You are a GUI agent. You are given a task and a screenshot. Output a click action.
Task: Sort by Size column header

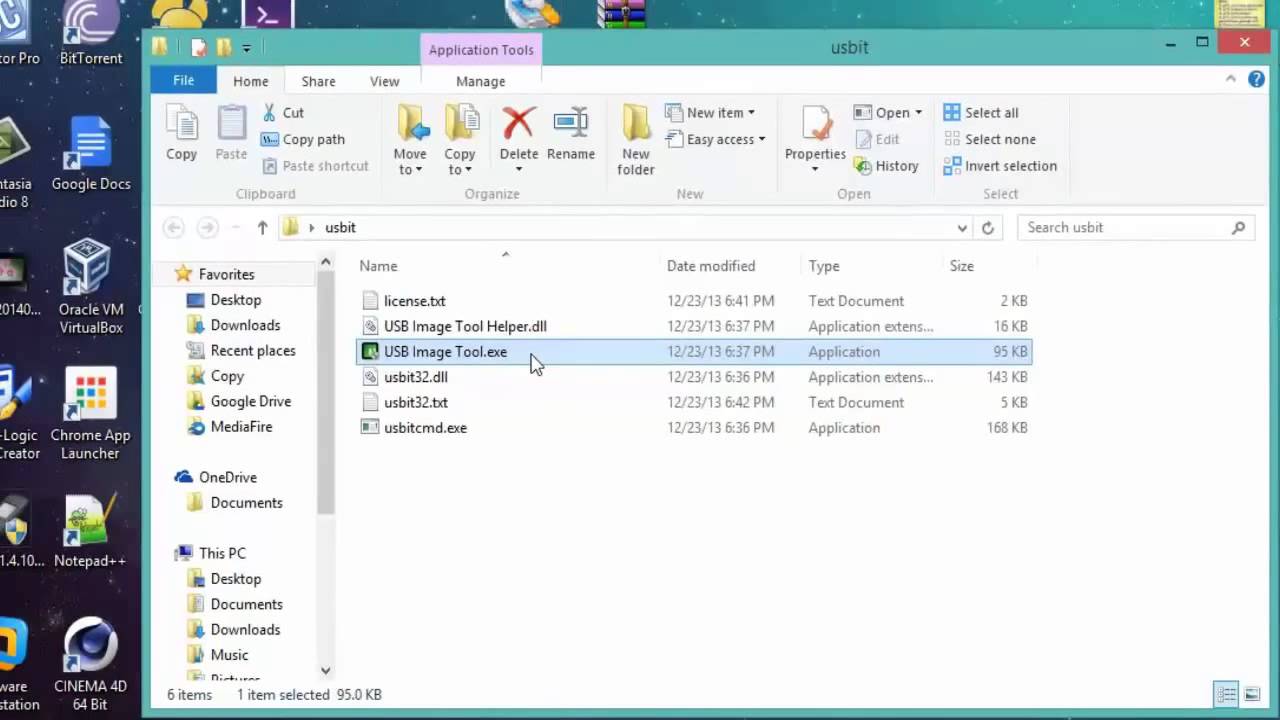pyautogui.click(x=961, y=266)
